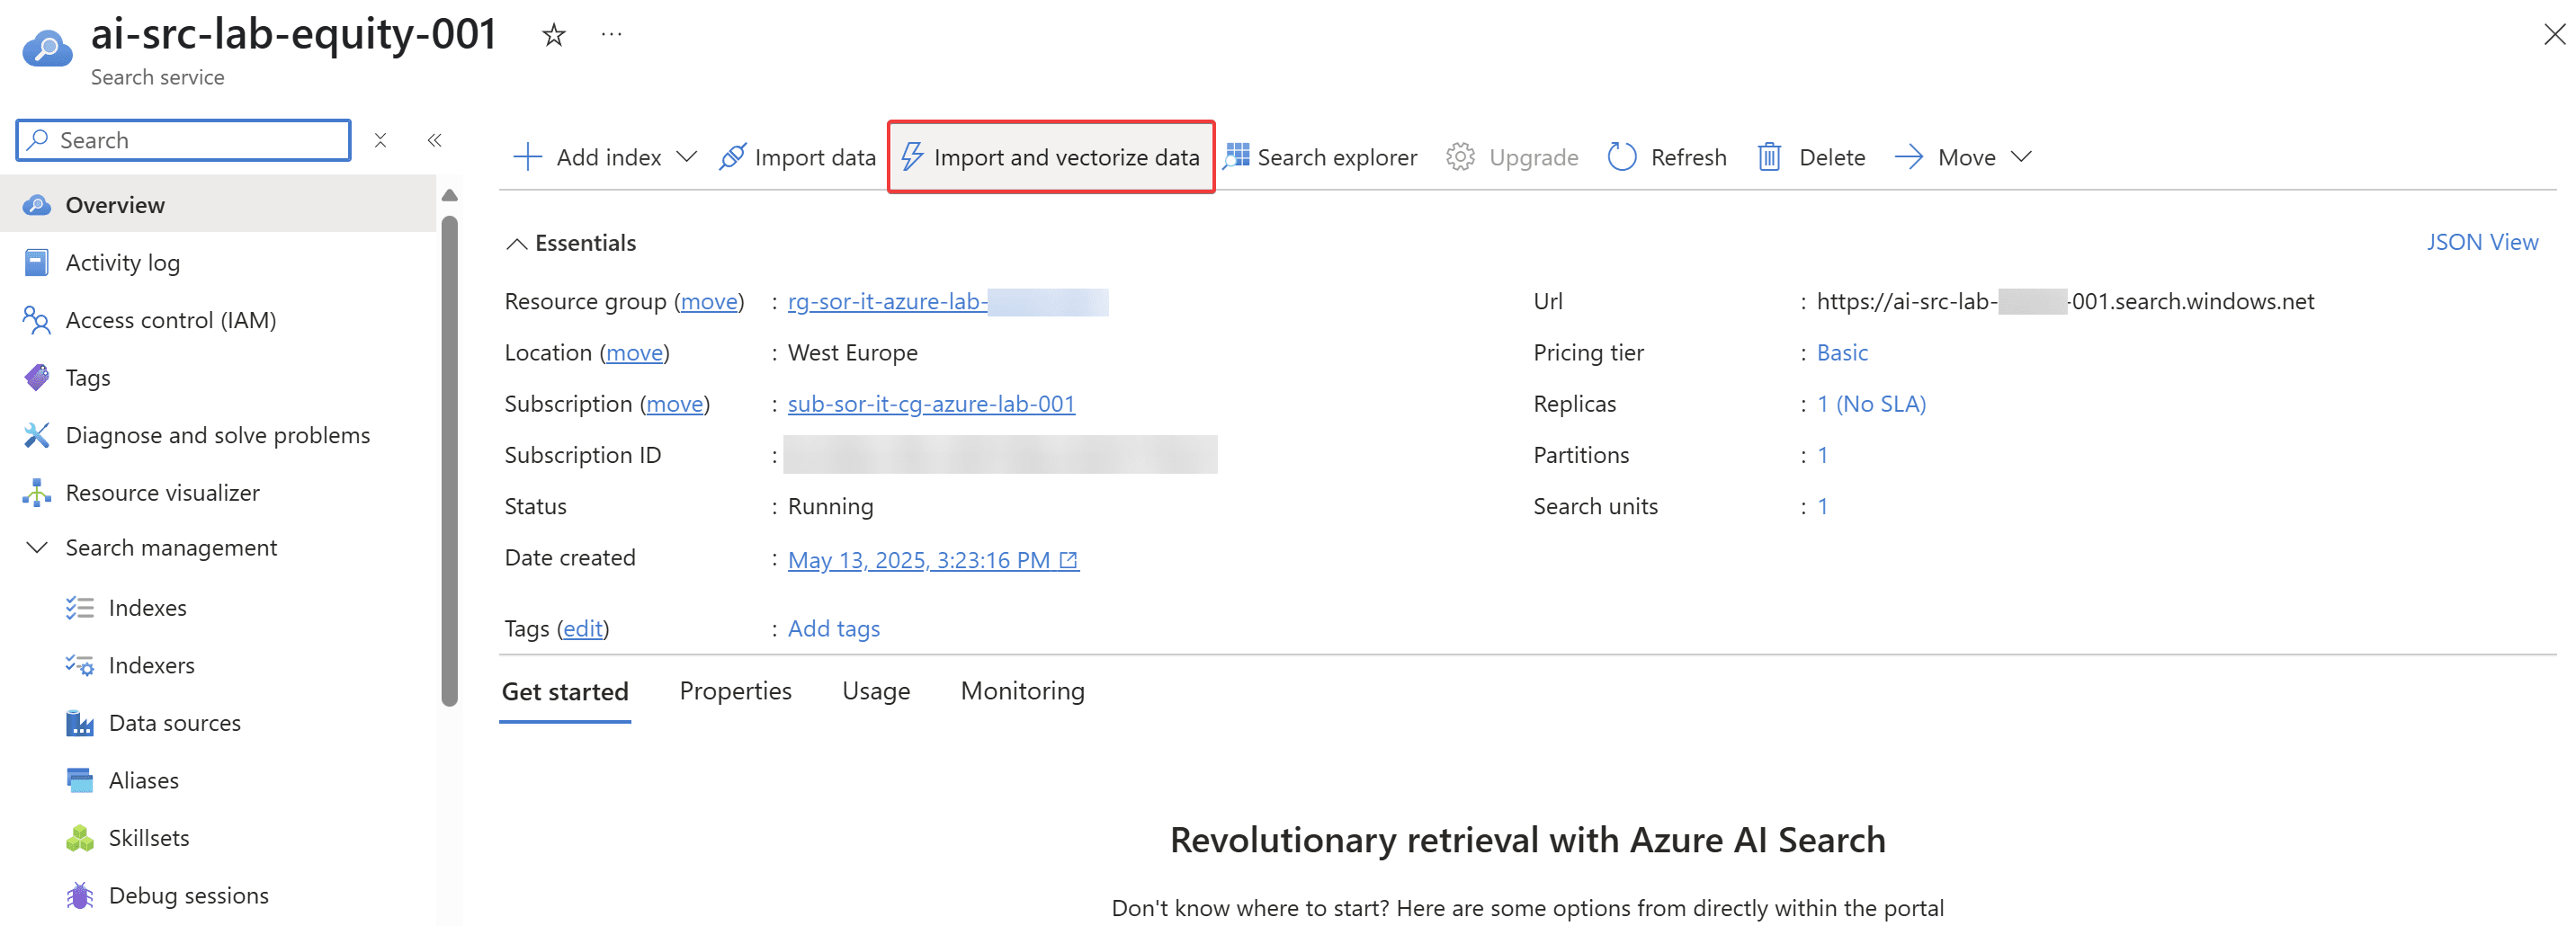Open Activity log from sidebar

pyautogui.click(x=218, y=262)
